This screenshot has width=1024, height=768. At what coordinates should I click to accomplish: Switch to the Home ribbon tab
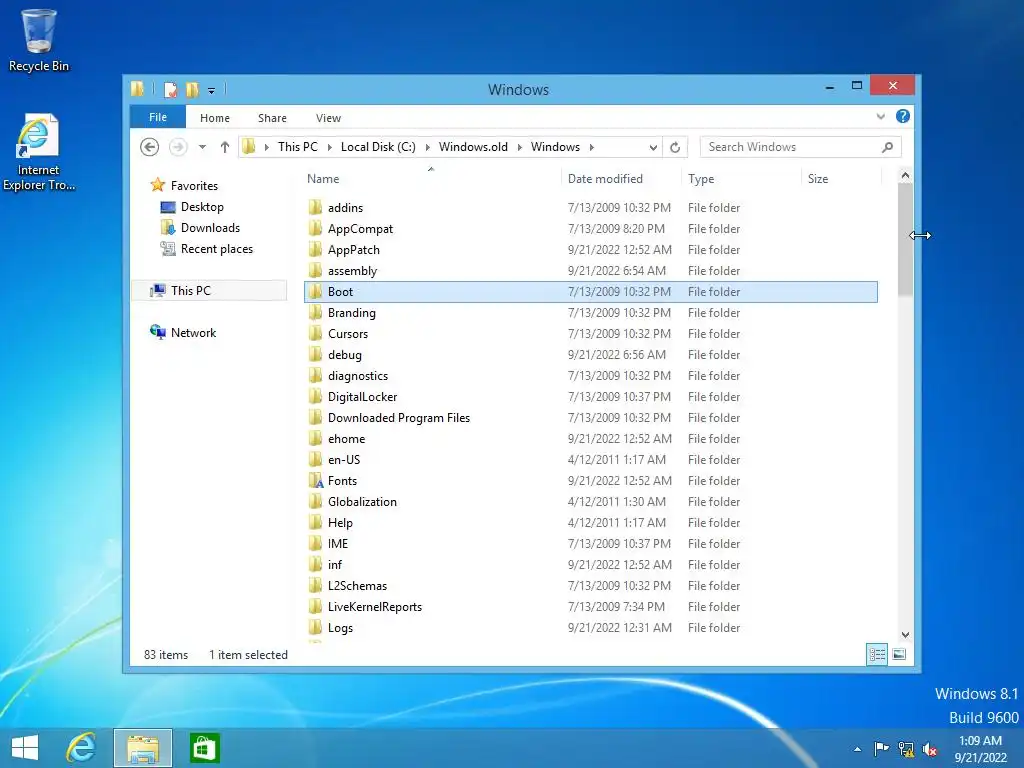point(215,118)
